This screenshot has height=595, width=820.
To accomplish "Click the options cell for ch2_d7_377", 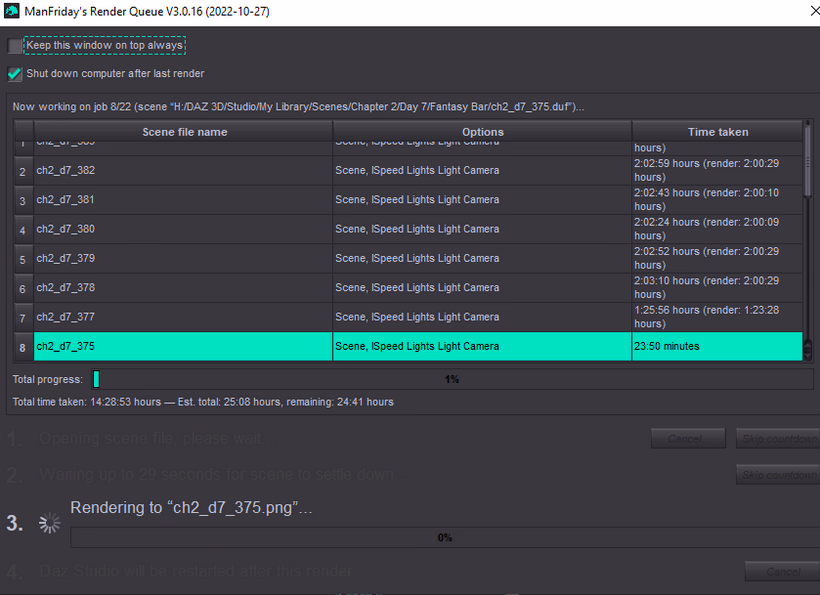I will (482, 318).
